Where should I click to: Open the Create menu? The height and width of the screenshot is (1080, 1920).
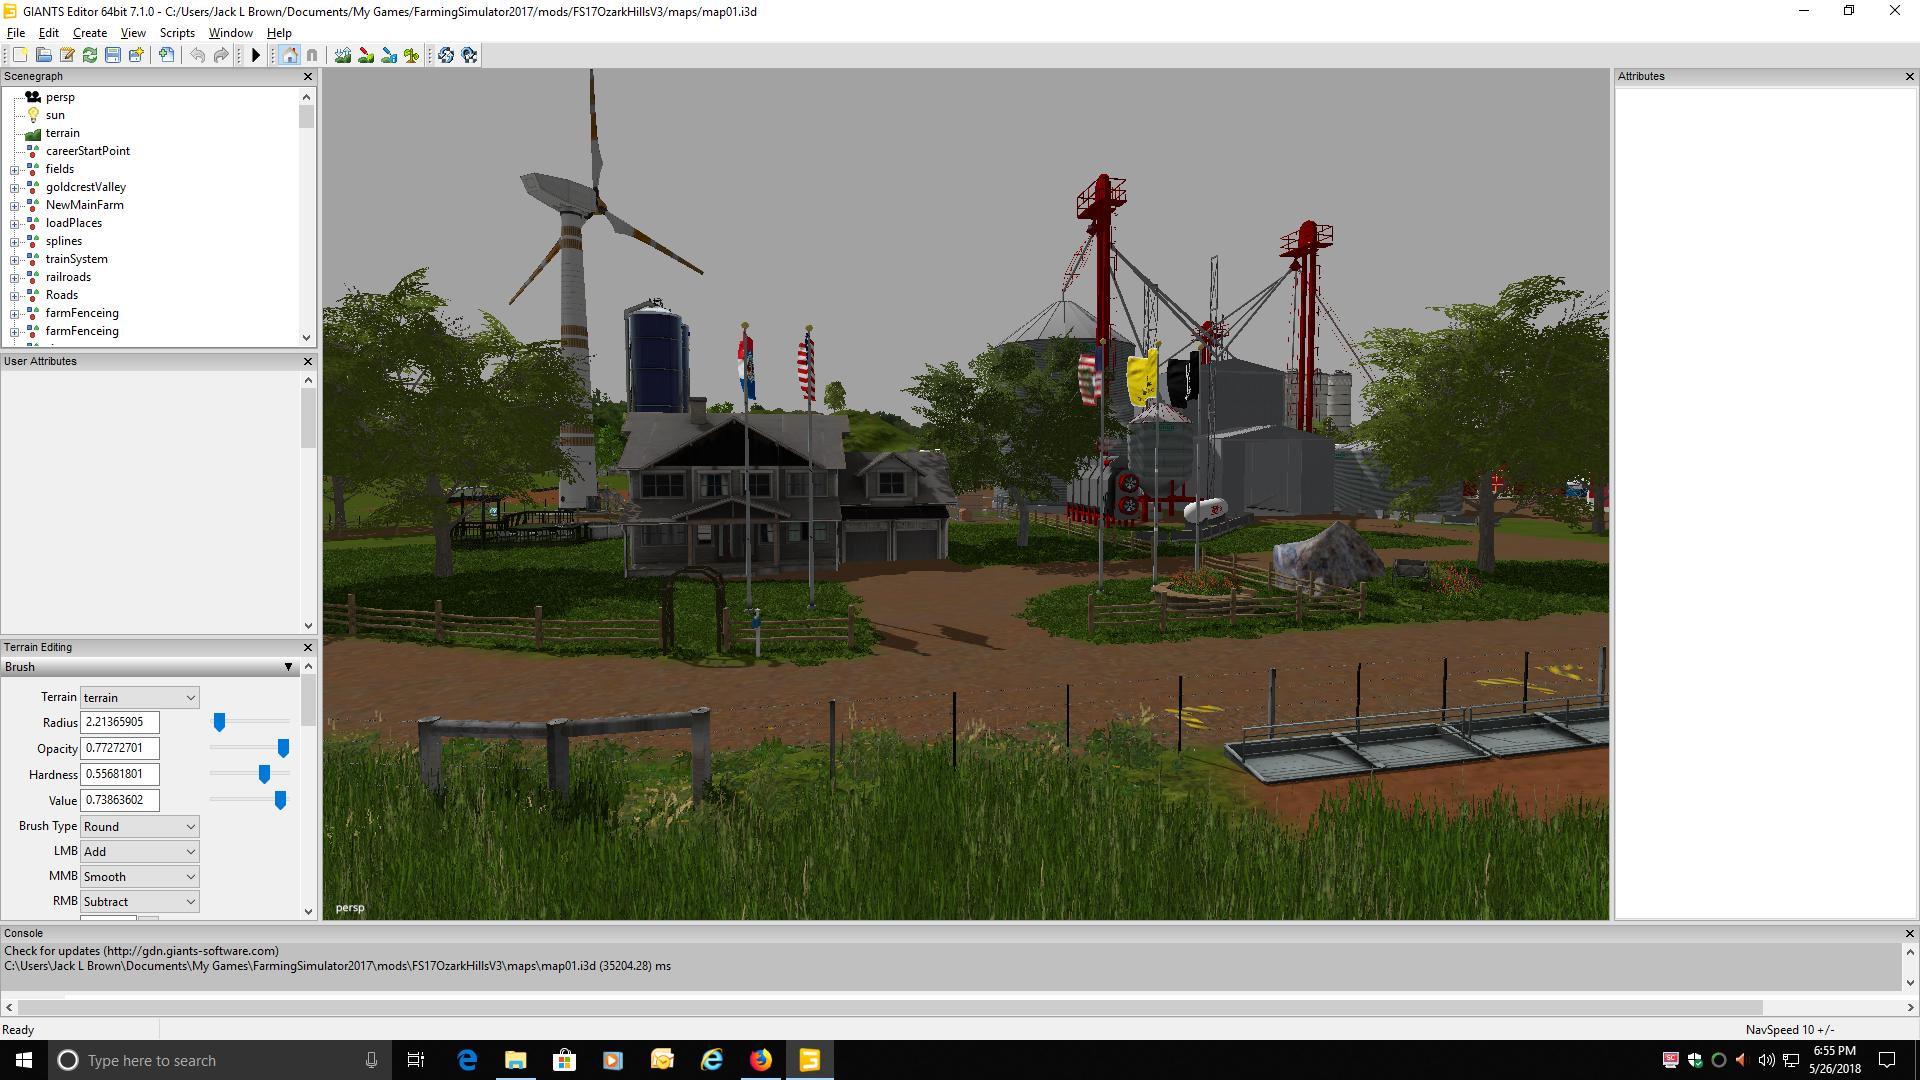click(x=89, y=33)
